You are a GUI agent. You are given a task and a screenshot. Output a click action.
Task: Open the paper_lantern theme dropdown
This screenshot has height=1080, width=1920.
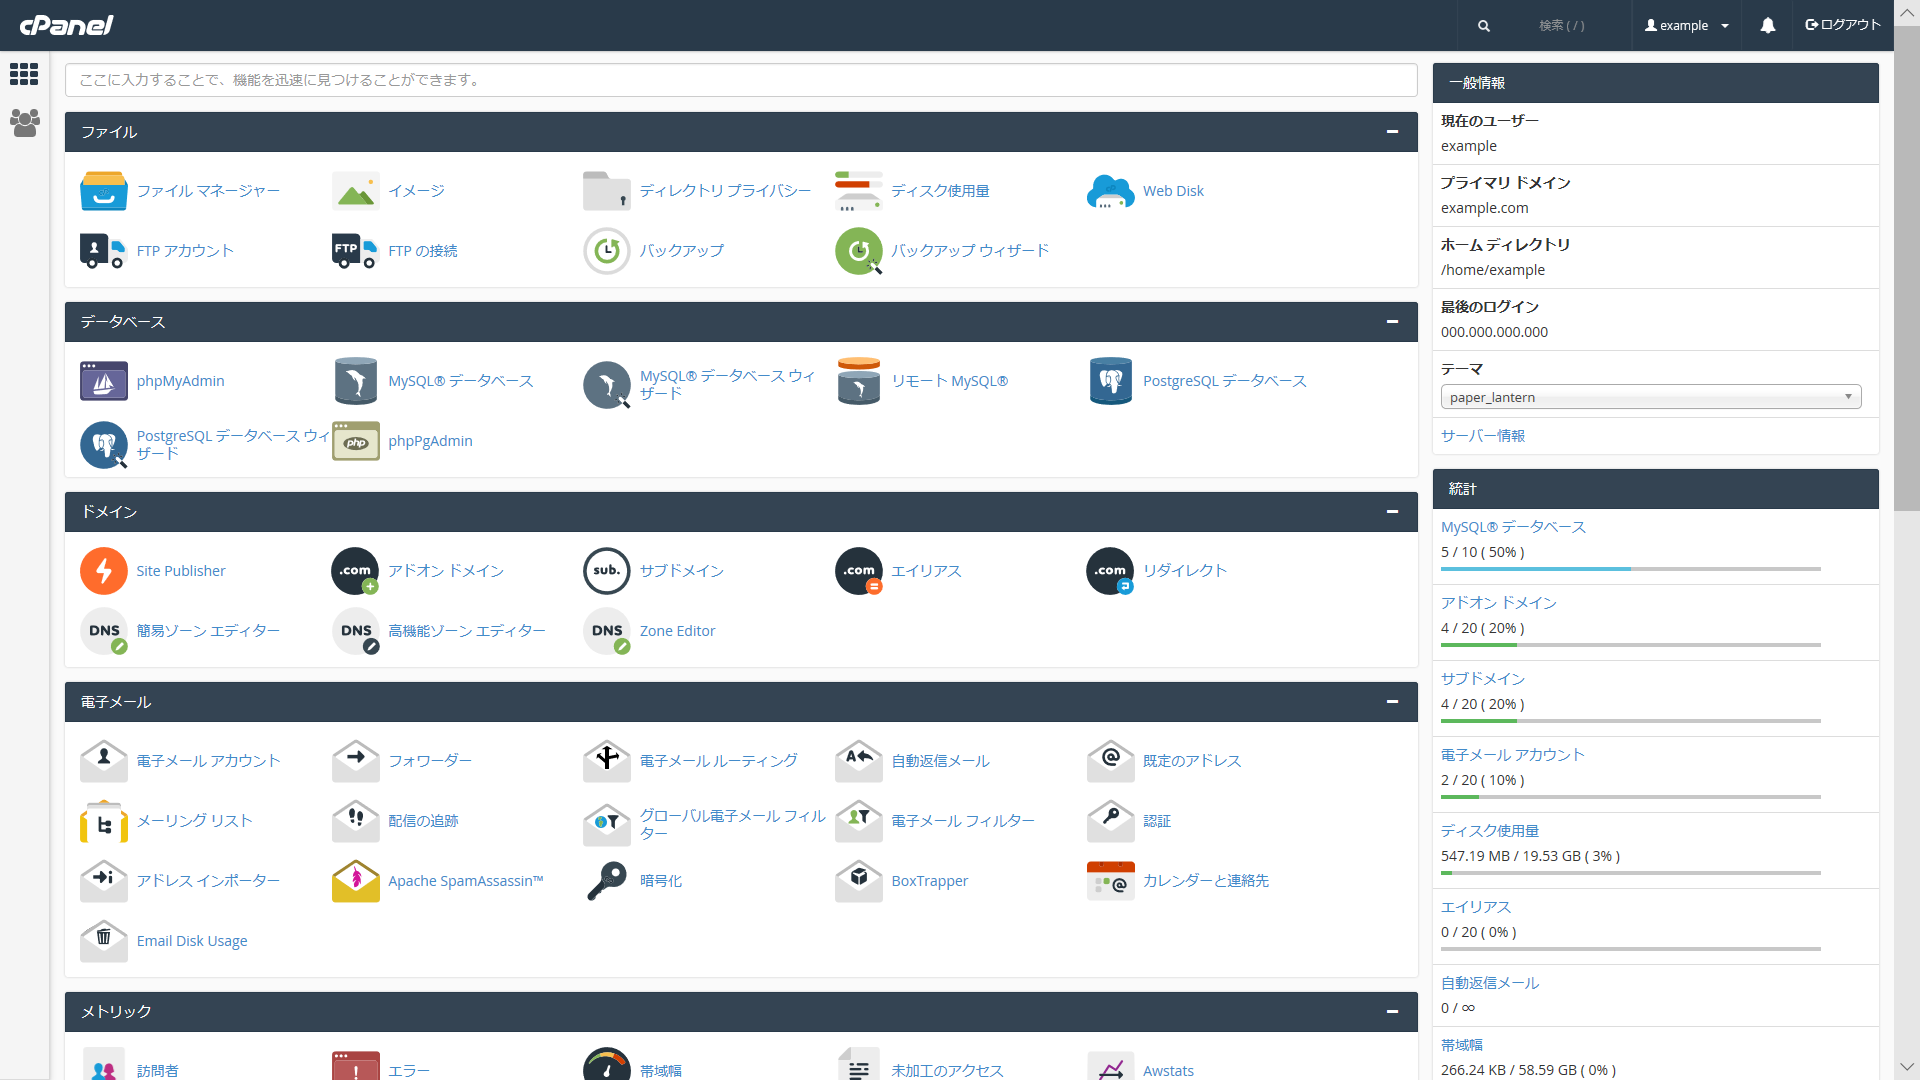(x=1650, y=397)
